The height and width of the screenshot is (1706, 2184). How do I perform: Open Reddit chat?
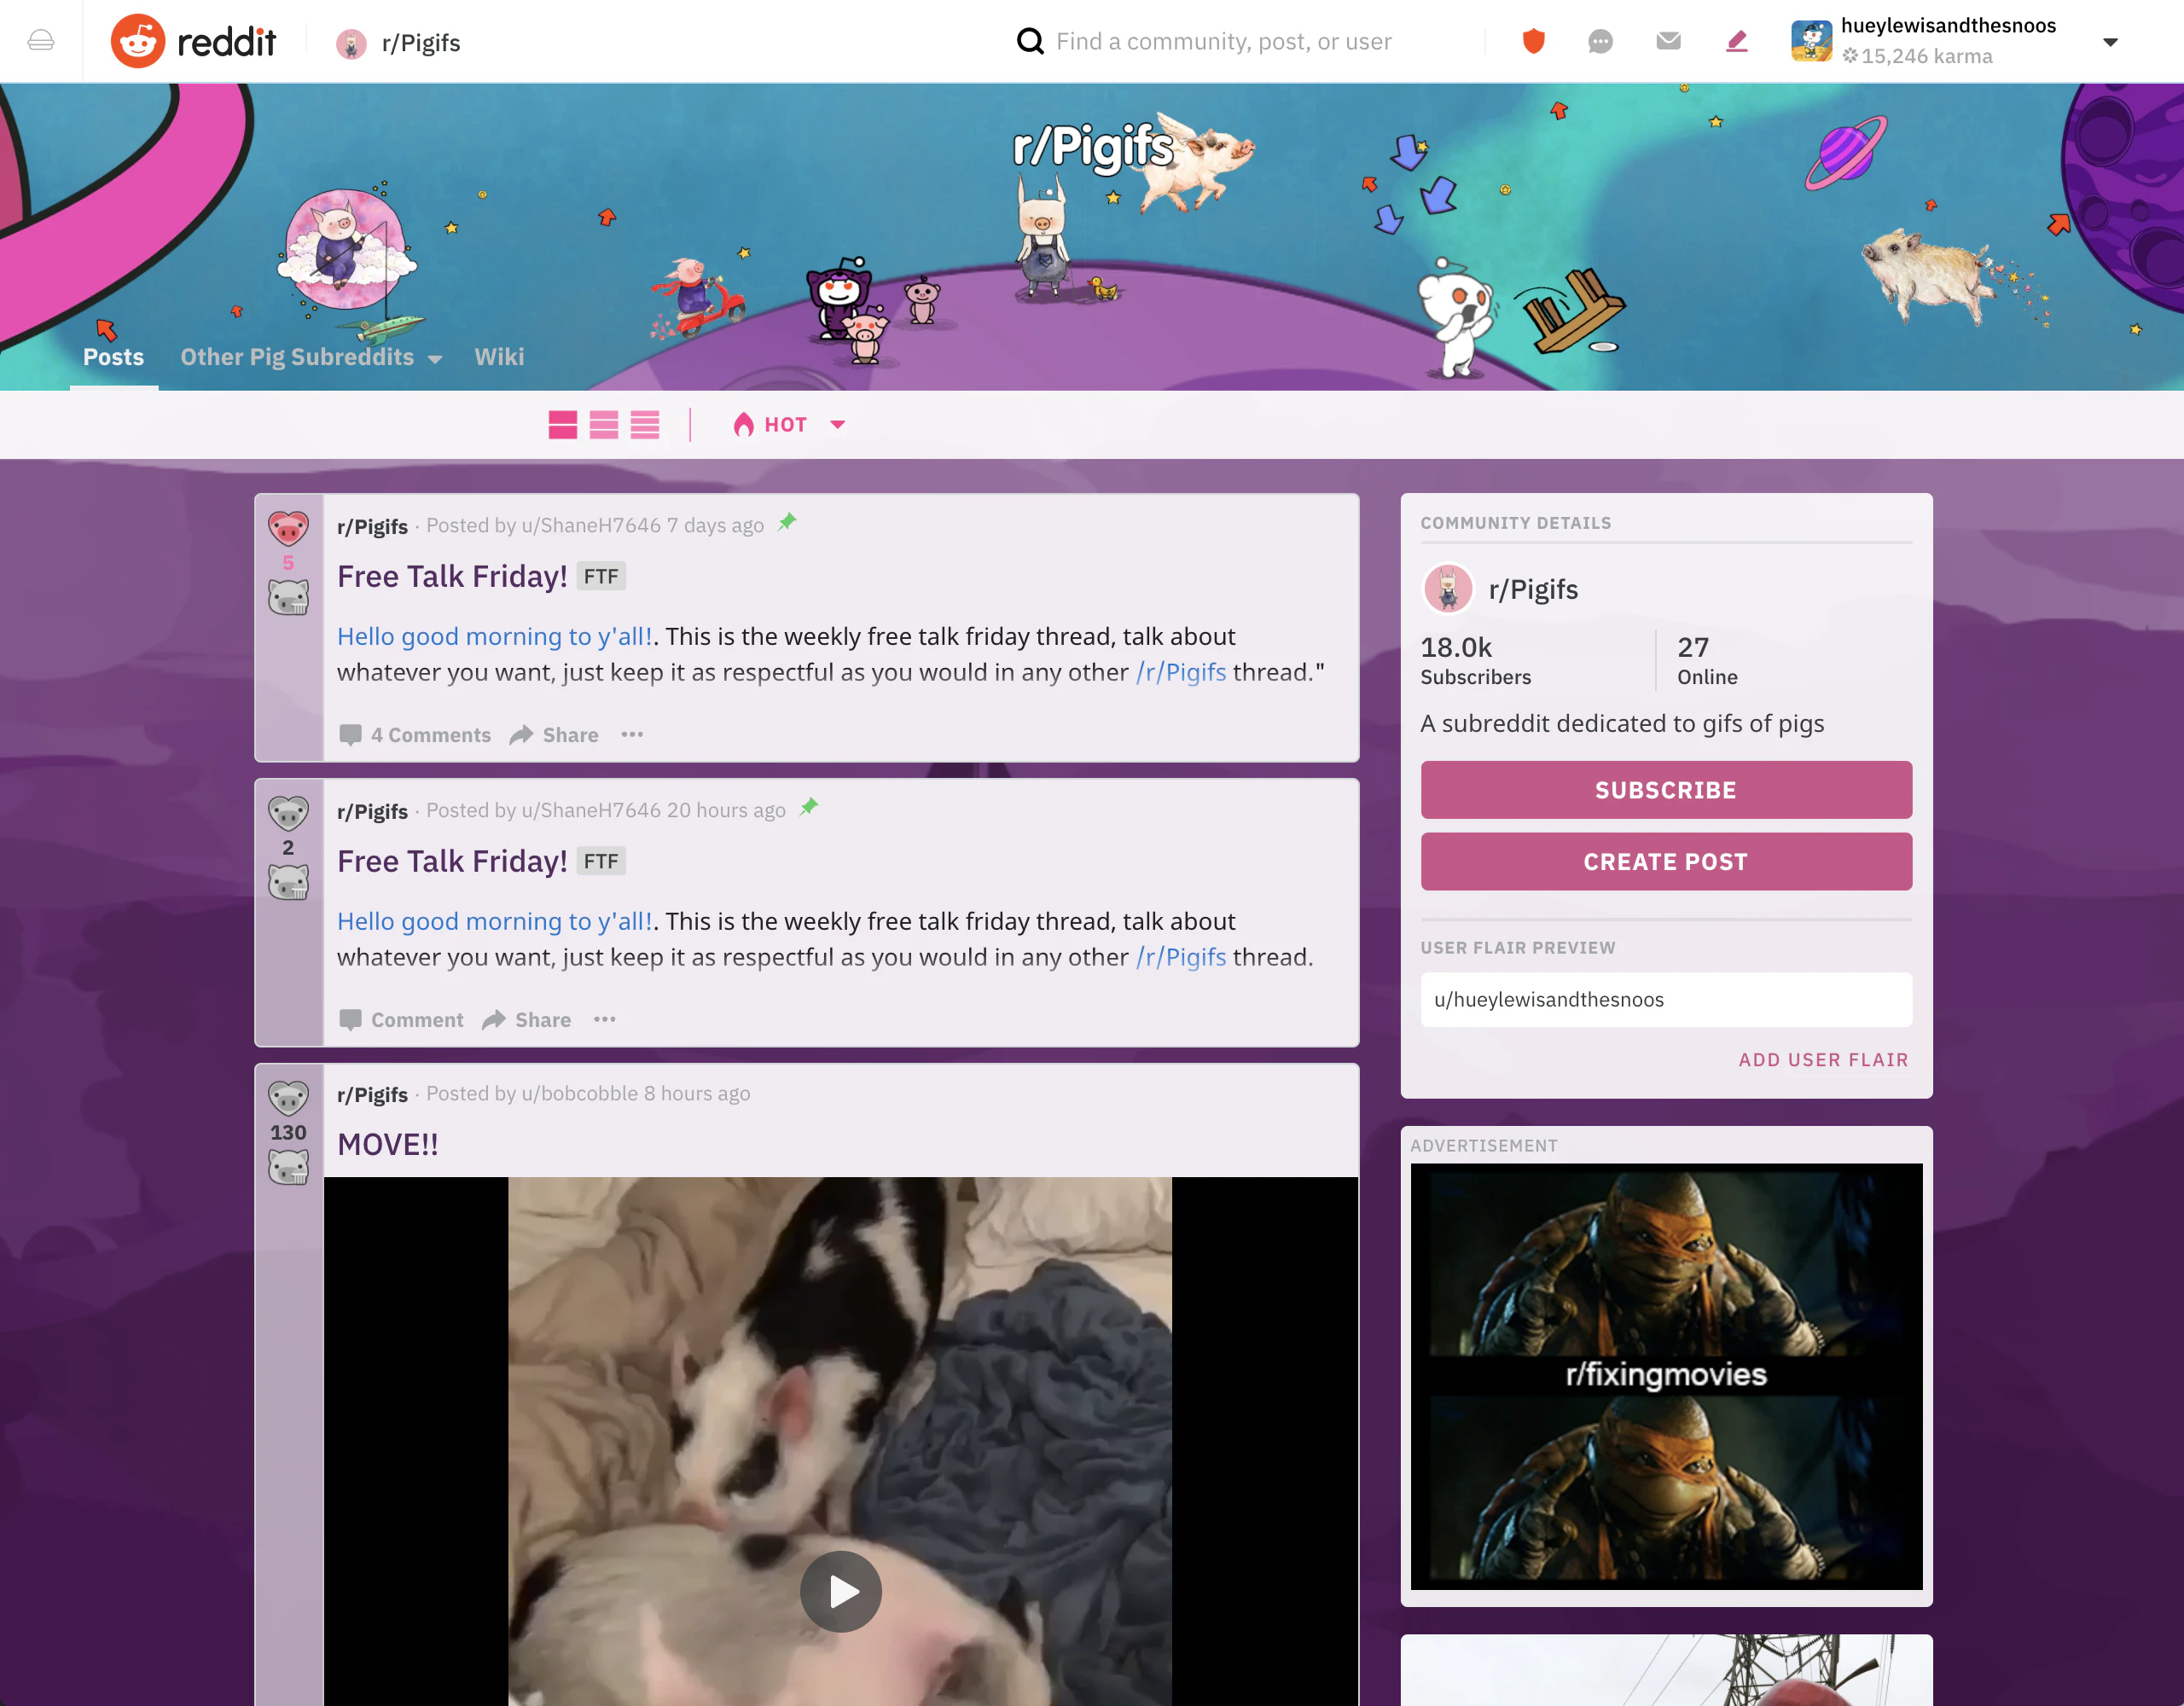pos(1600,41)
